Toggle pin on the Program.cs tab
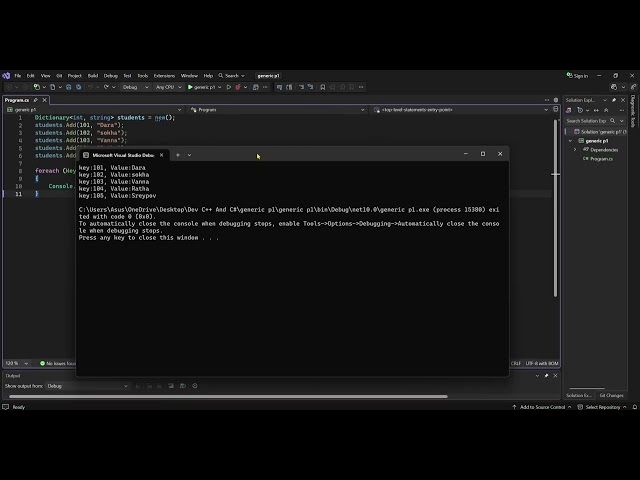 tap(36, 100)
